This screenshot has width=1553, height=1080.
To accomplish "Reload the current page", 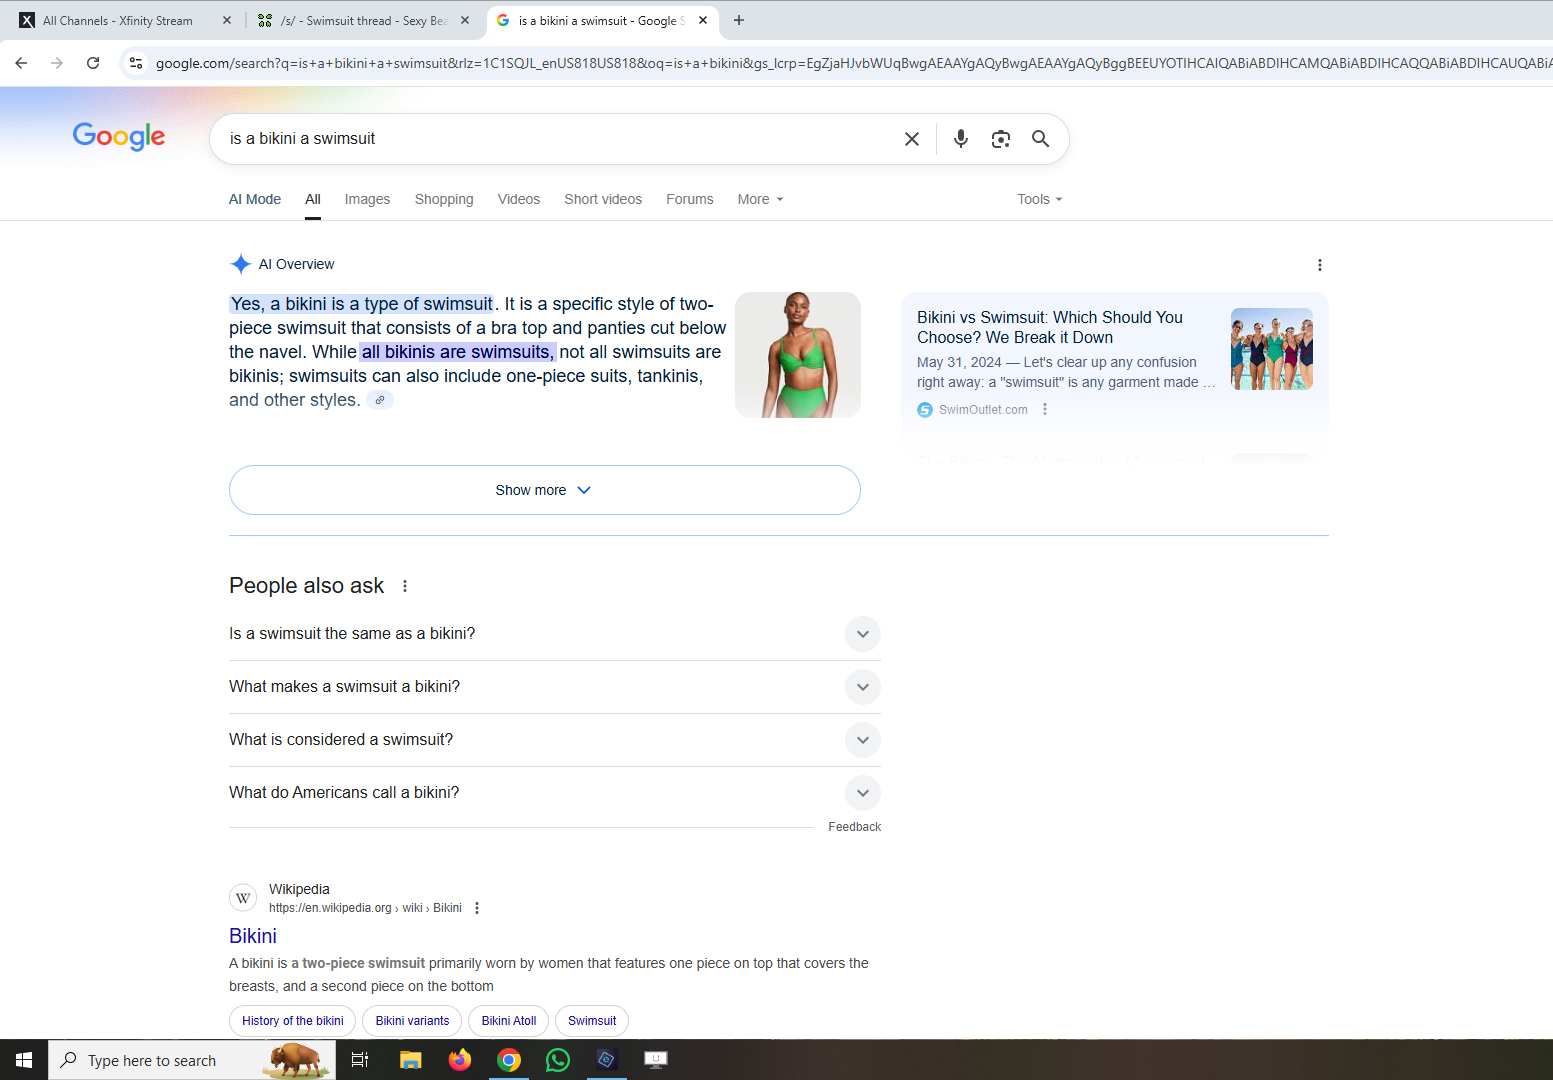I will [x=93, y=63].
